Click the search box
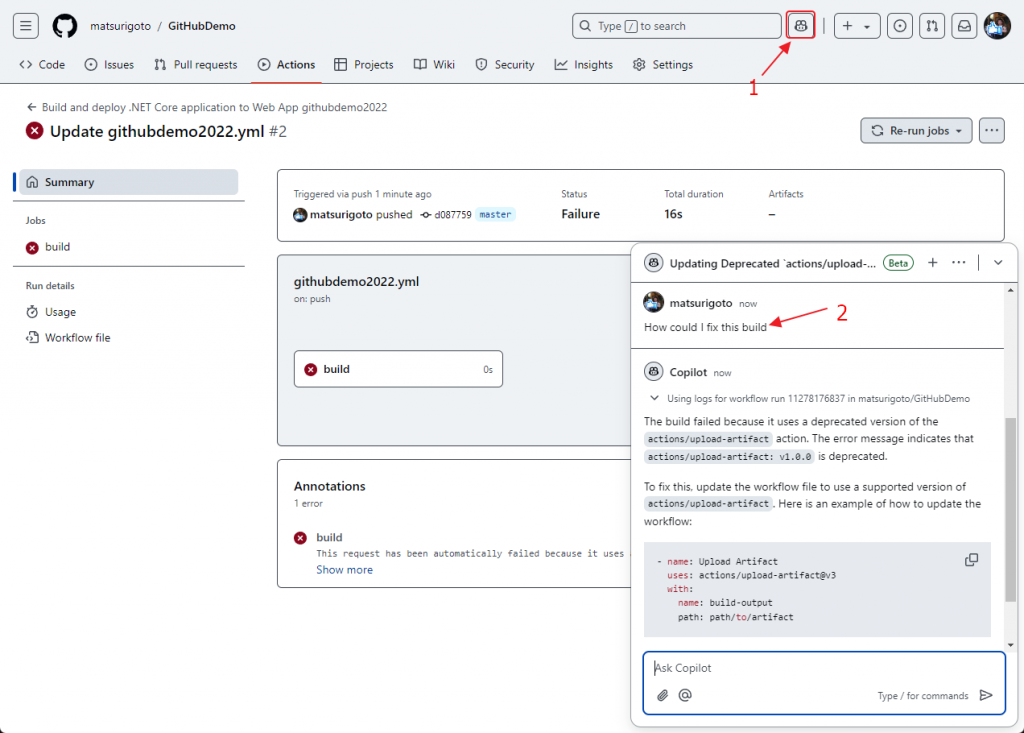The image size is (1024, 733). pos(677,26)
